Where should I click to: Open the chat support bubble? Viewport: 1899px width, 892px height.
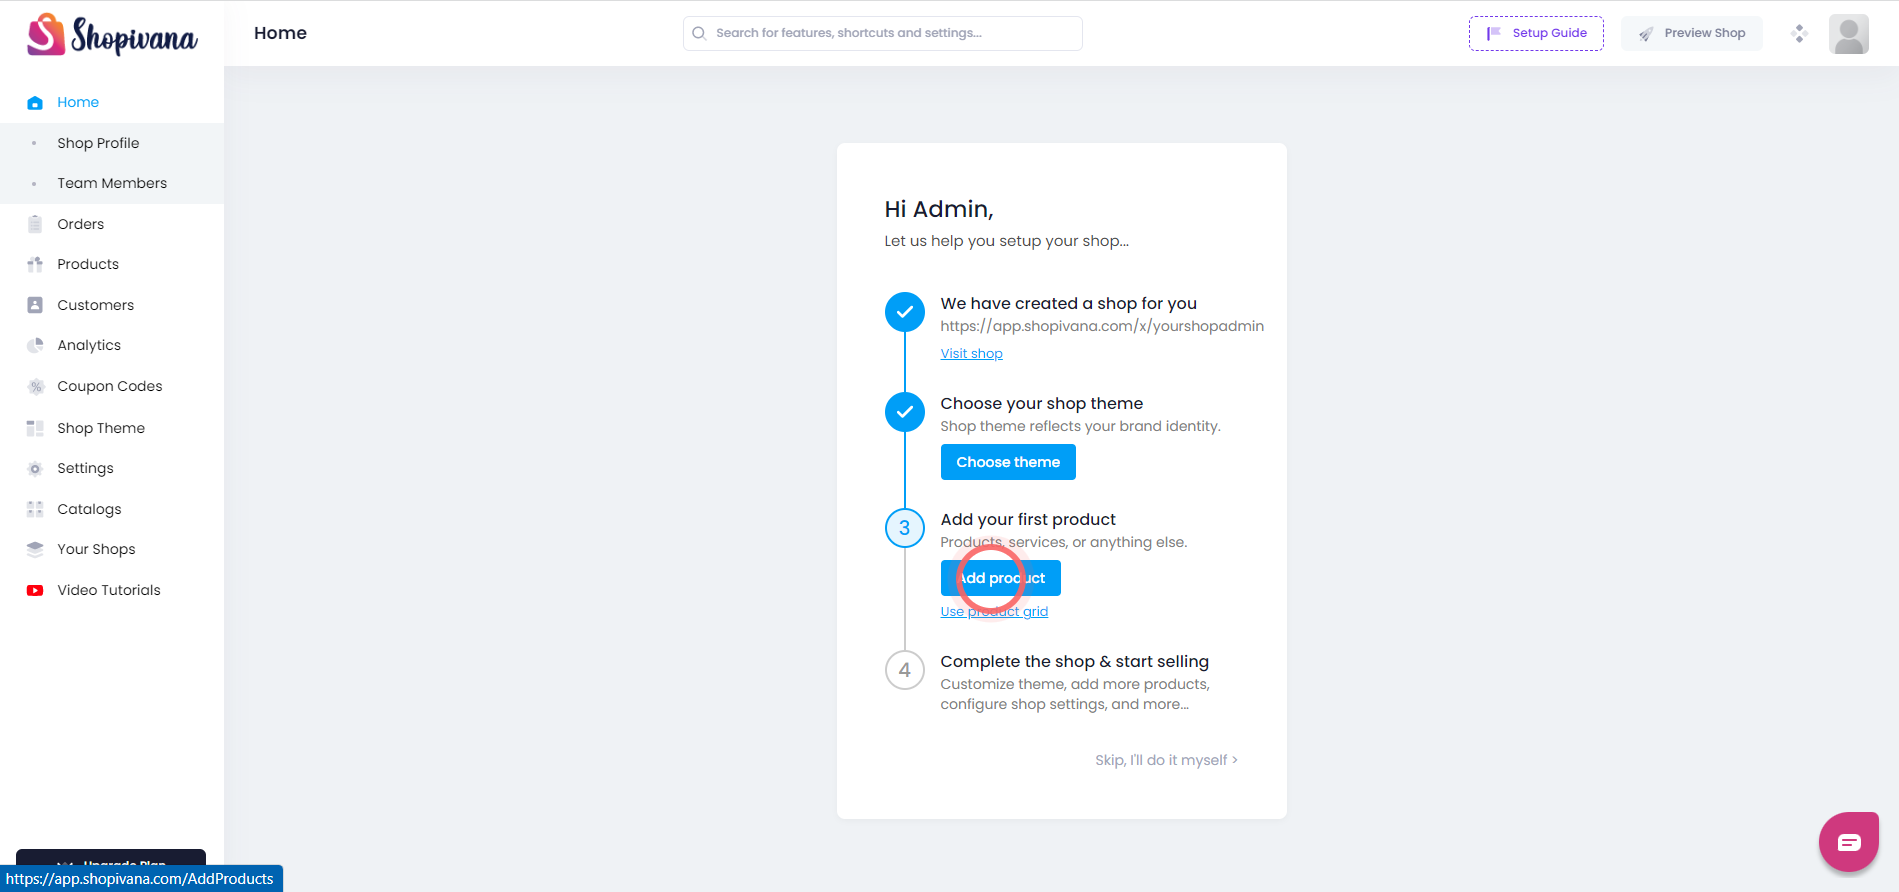(x=1849, y=842)
